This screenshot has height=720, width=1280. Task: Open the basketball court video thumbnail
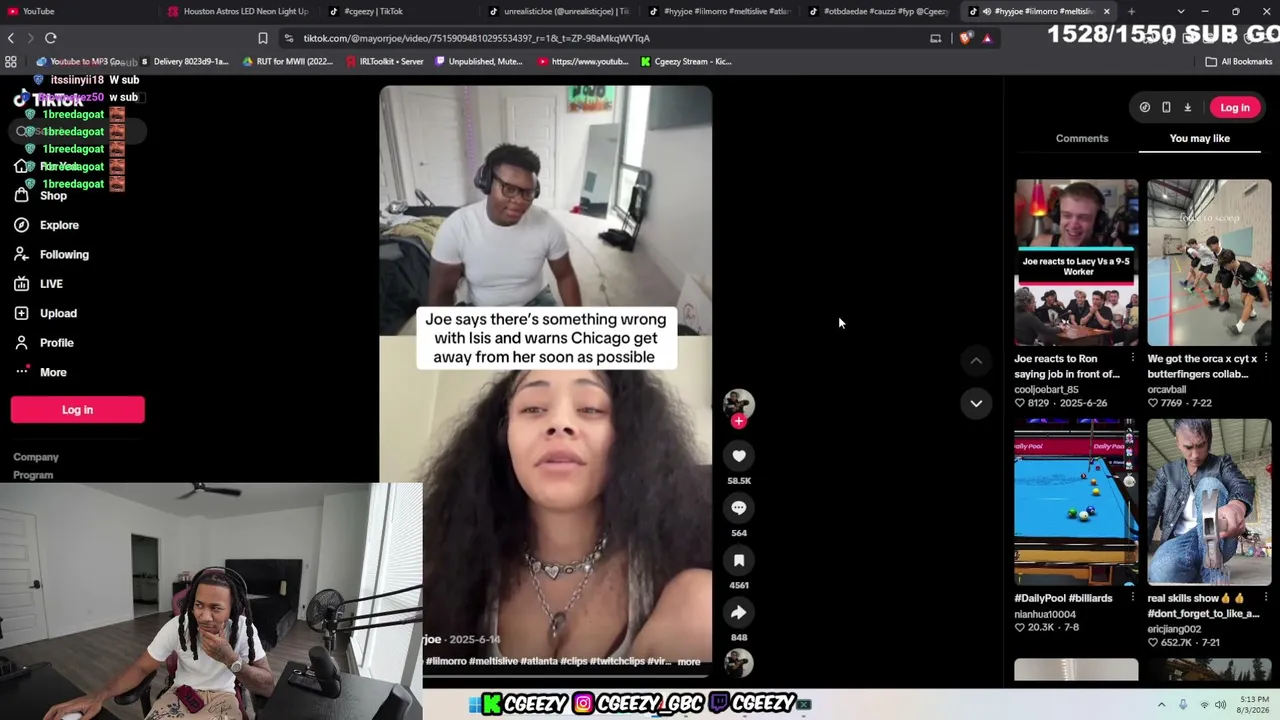[1209, 262]
